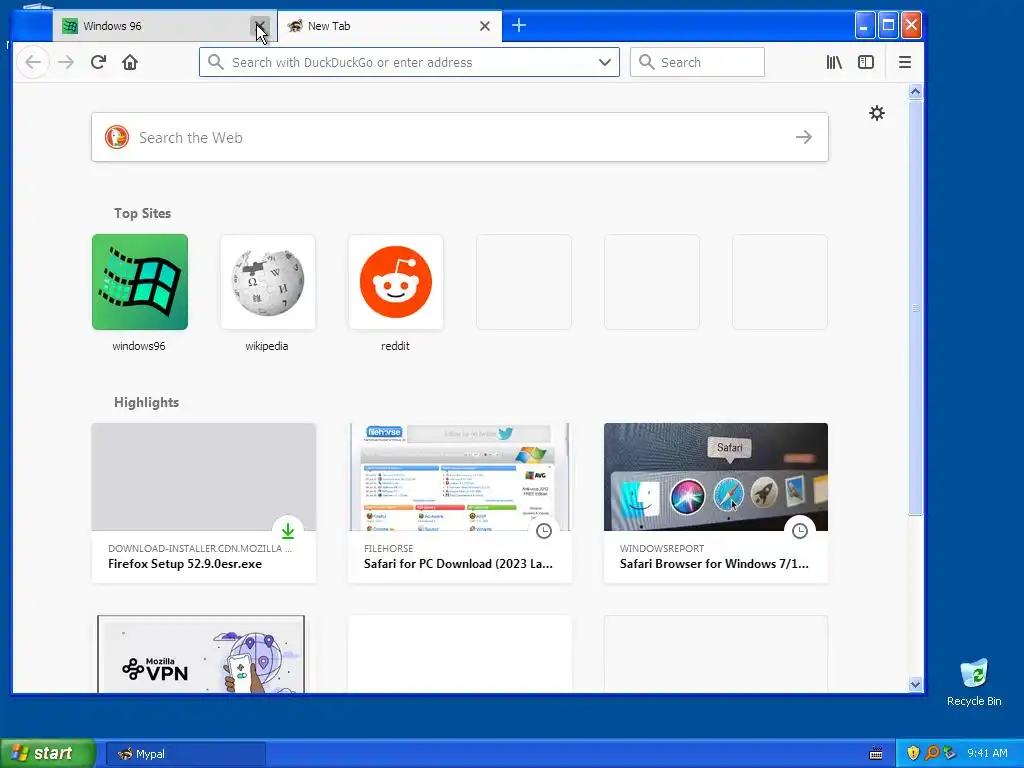Reload the current page

click(99, 62)
